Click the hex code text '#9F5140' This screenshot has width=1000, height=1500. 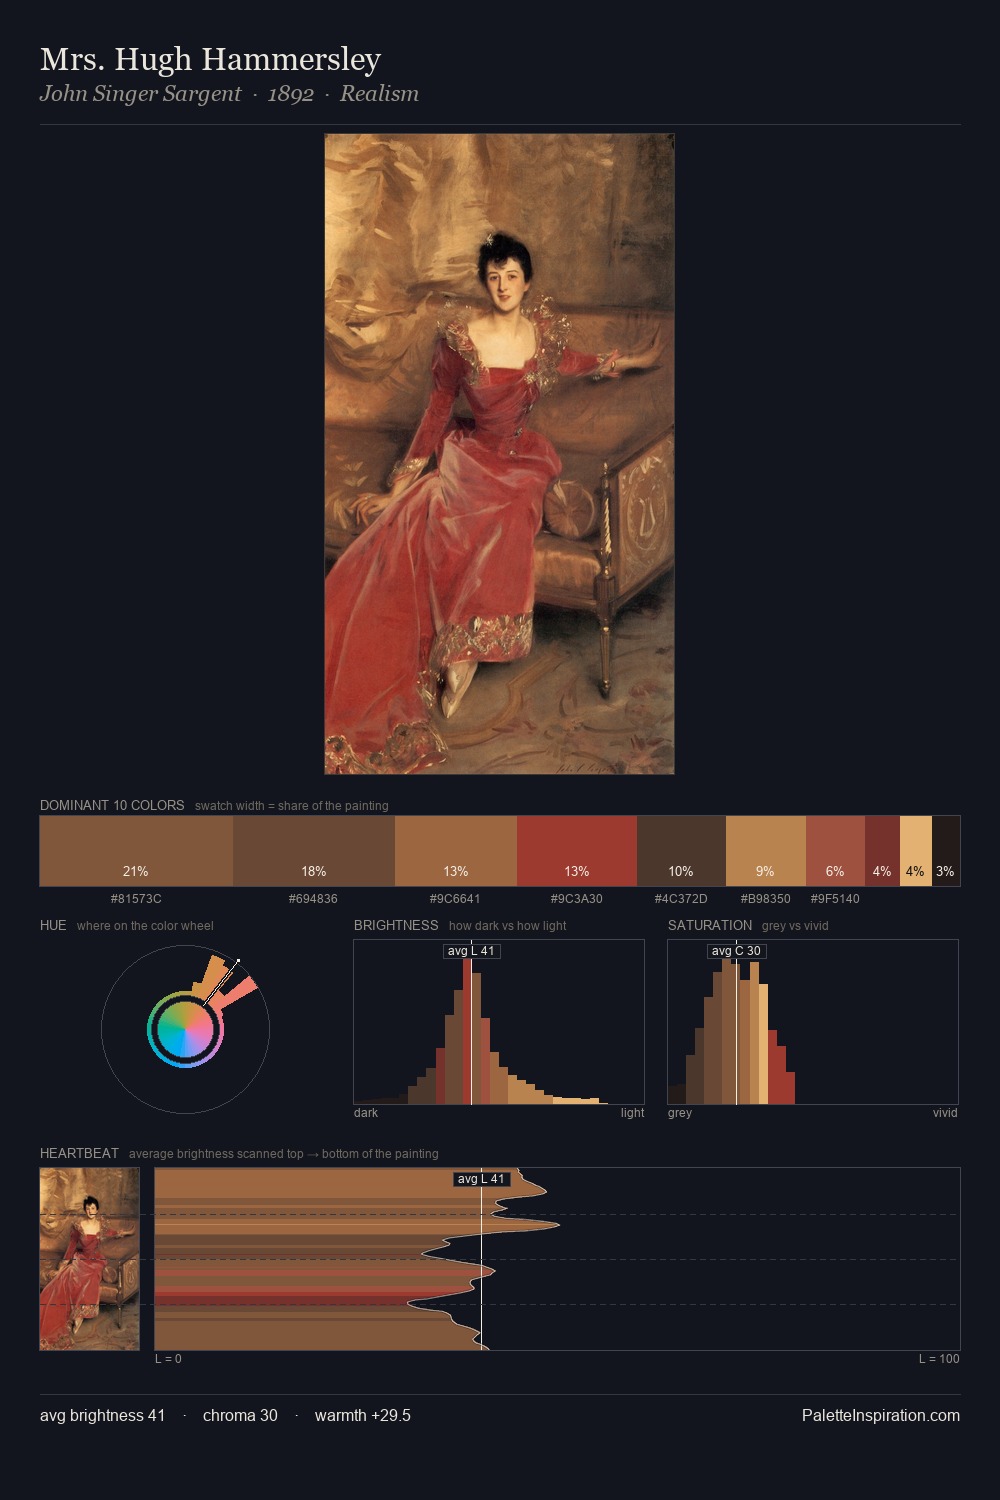[x=835, y=899]
